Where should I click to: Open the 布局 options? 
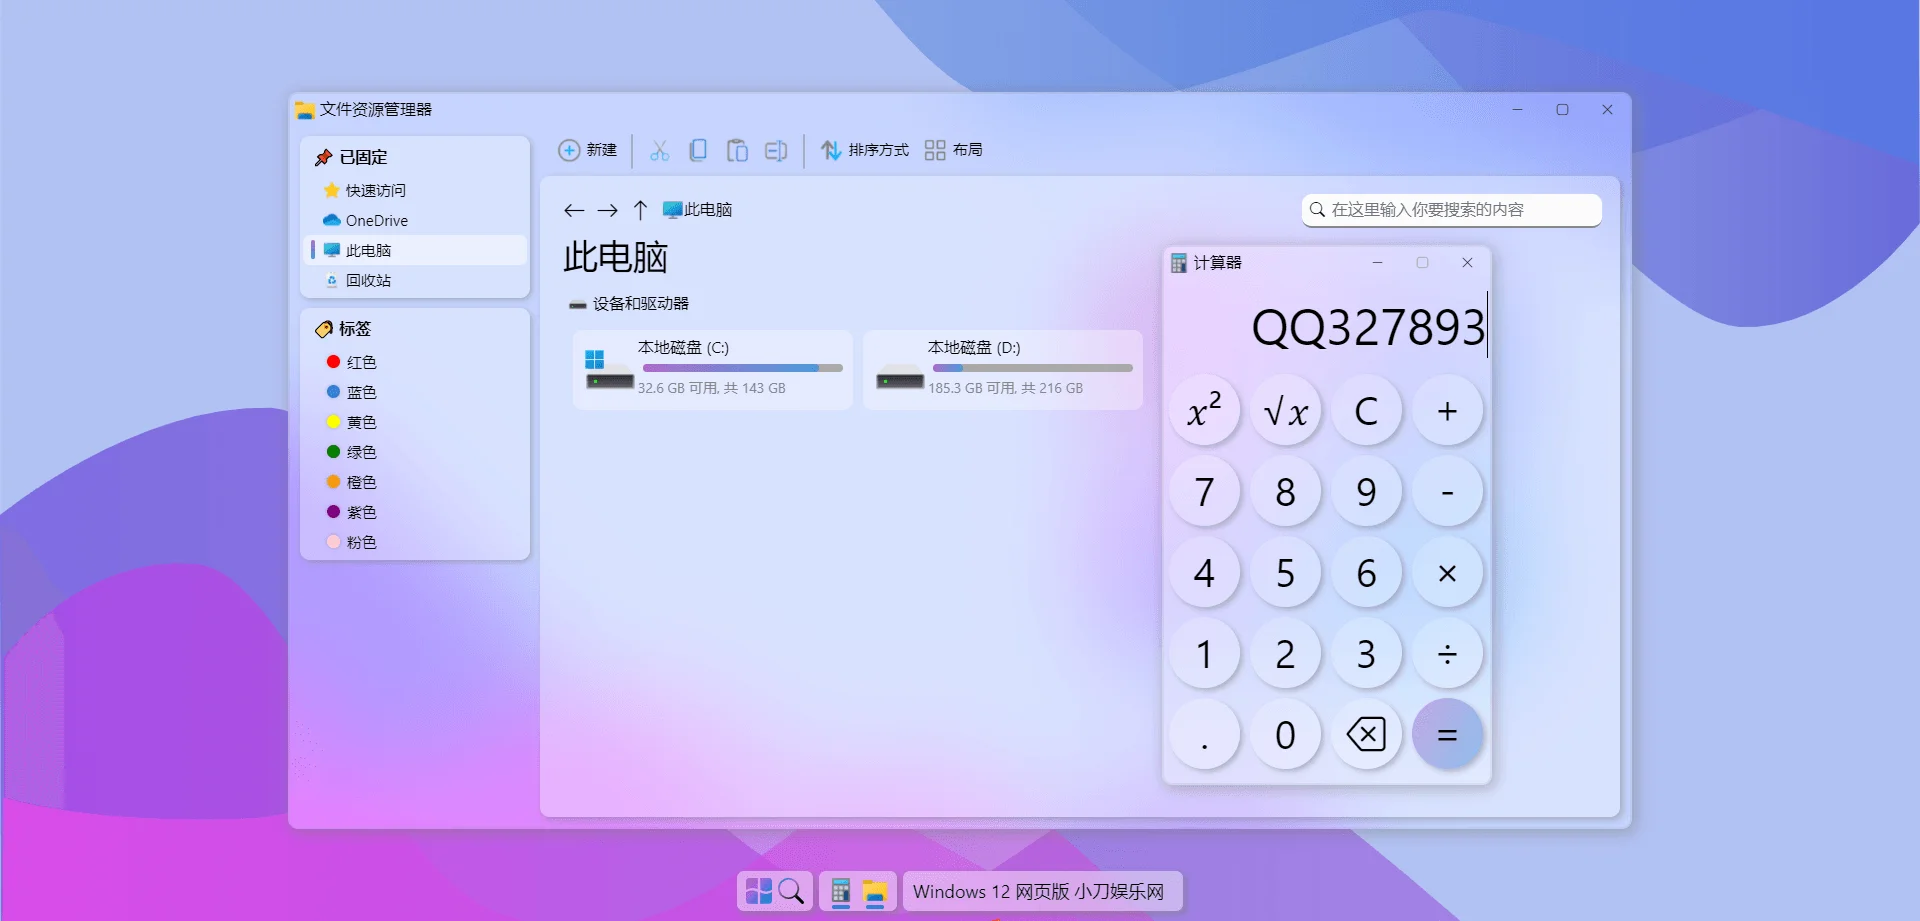[x=955, y=150]
